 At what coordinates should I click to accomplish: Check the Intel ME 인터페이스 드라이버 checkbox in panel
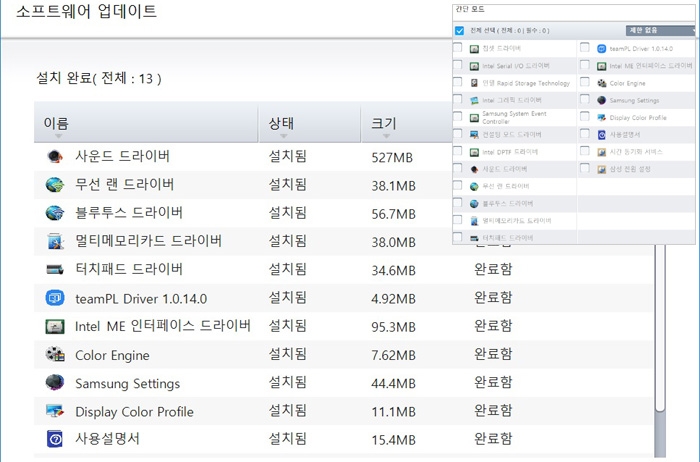(x=584, y=65)
